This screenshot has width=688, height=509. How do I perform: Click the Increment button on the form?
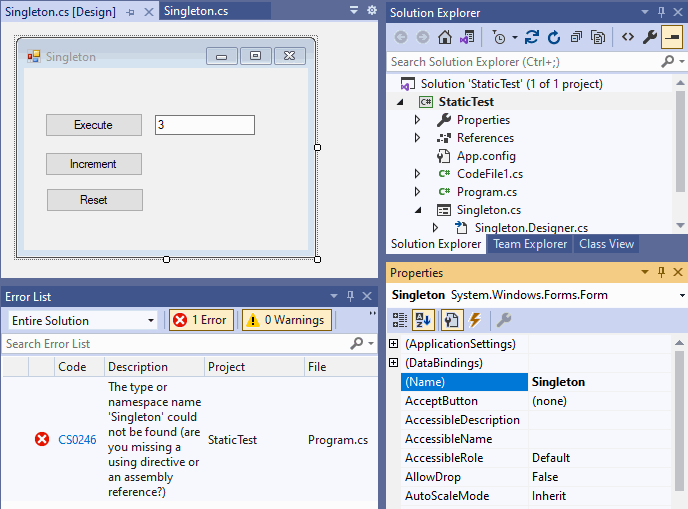click(x=93, y=164)
